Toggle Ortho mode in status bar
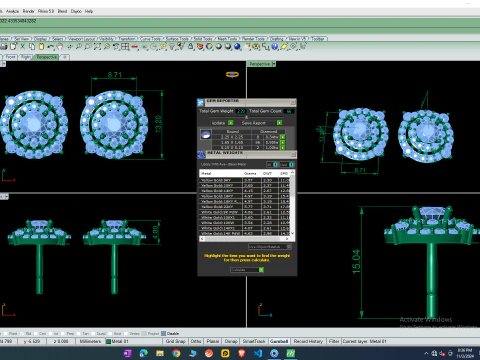Viewport: 480px width, 360px height. pyautogui.click(x=196, y=341)
